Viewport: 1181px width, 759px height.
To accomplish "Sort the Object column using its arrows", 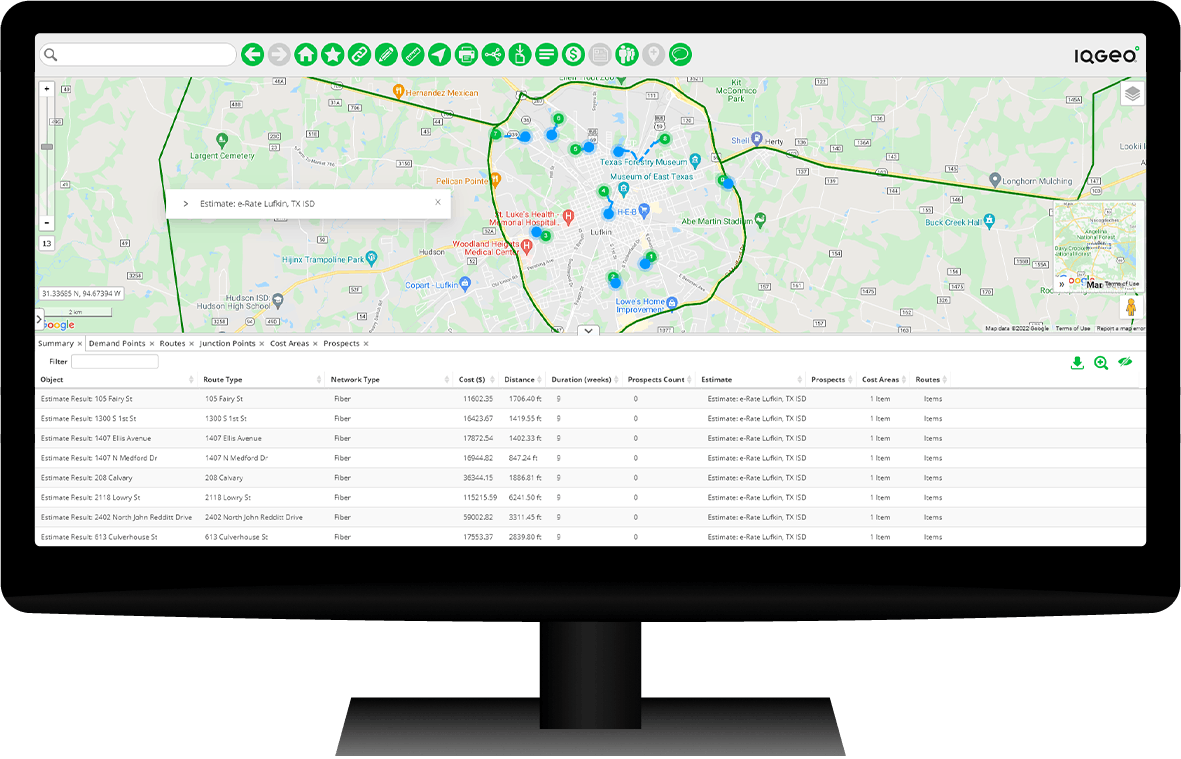I will click(x=191, y=380).
